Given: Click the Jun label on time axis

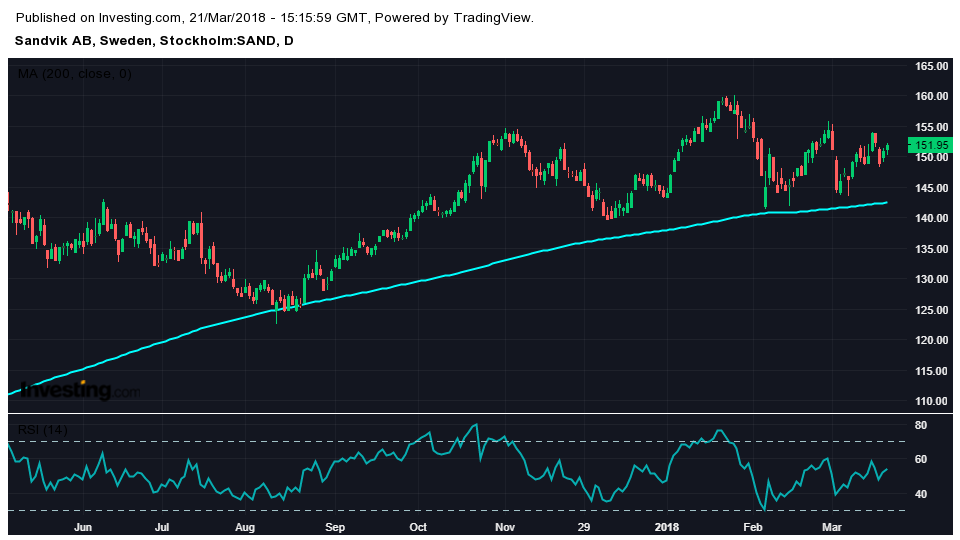Looking at the screenshot, I should 83,527.
